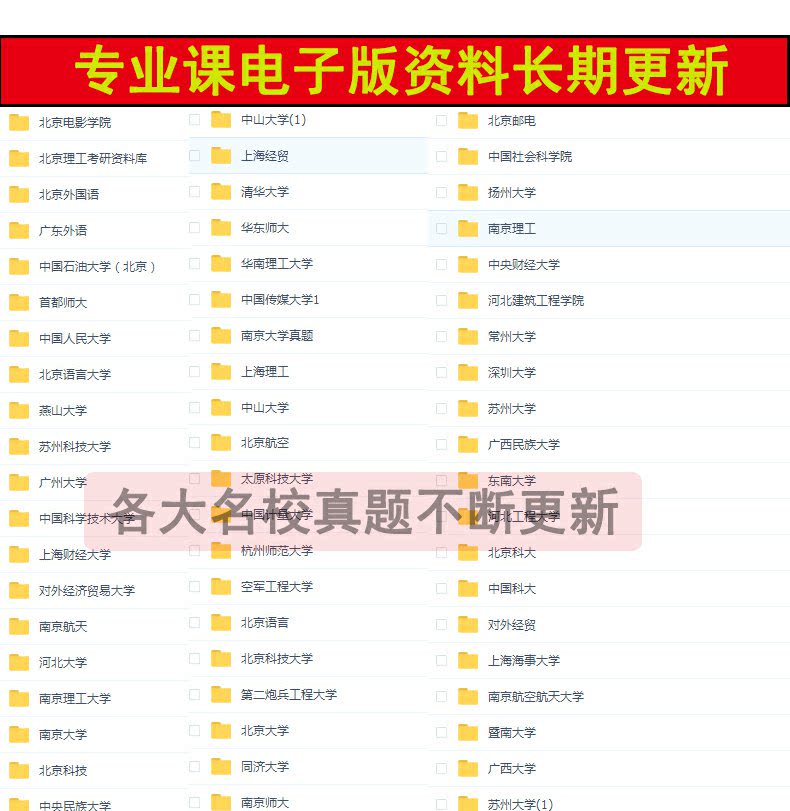
Task: Open the 北京科技大学 folder name
Action: point(277,658)
